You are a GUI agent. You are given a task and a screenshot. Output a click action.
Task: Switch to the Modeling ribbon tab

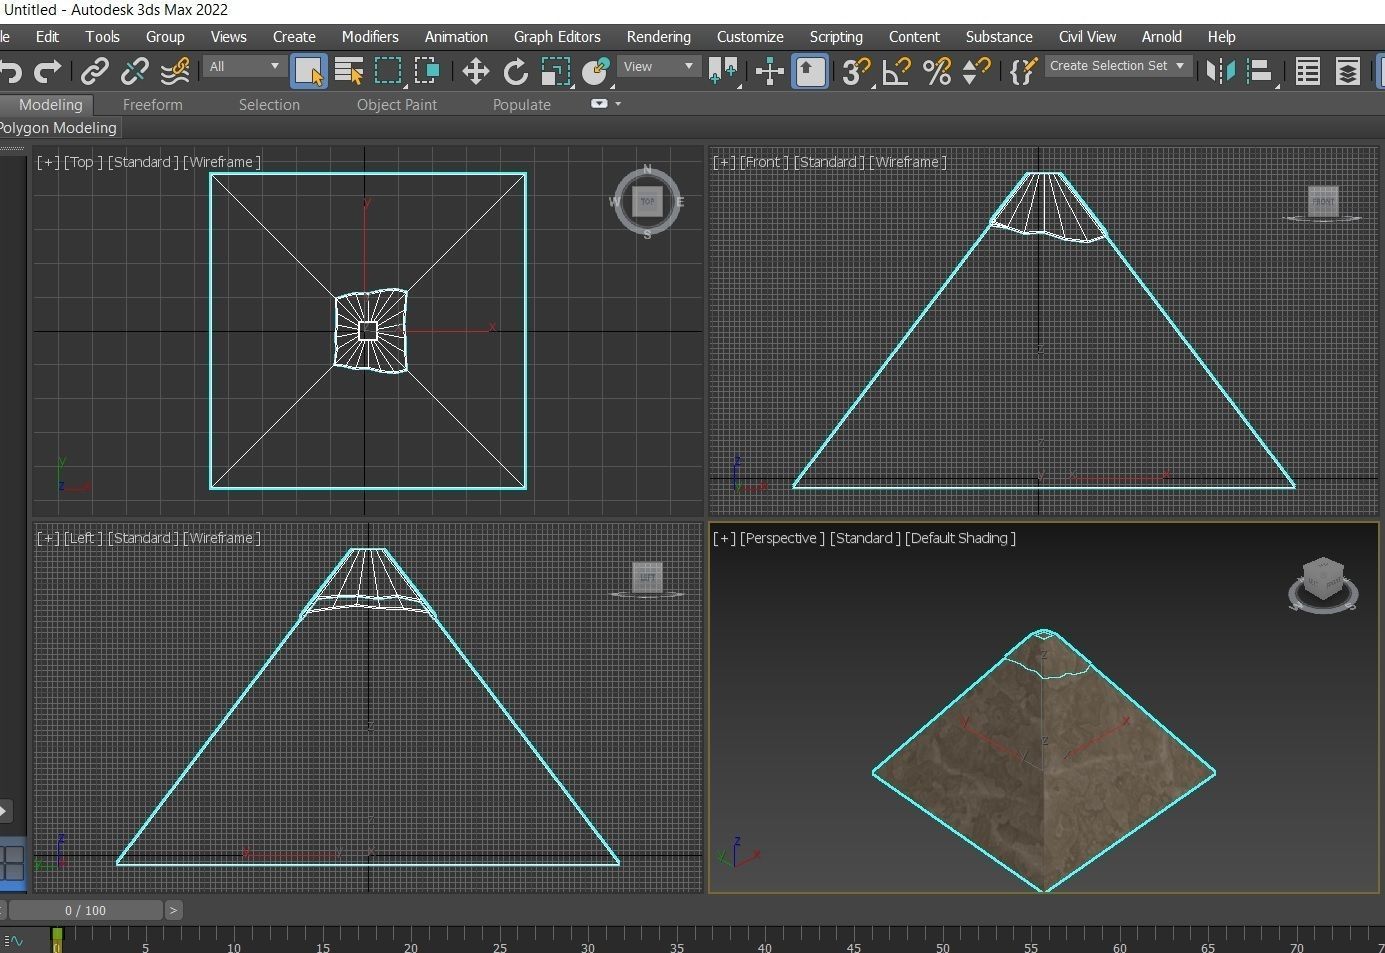(50, 105)
